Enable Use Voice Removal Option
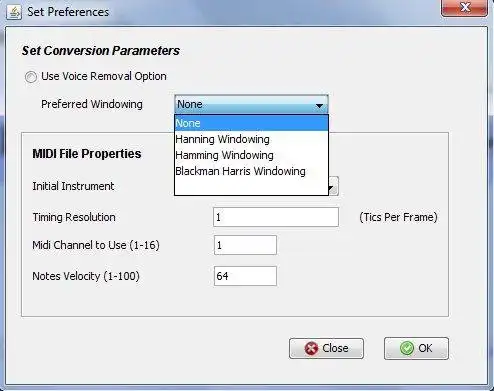This screenshot has width=494, height=391. click(31, 77)
